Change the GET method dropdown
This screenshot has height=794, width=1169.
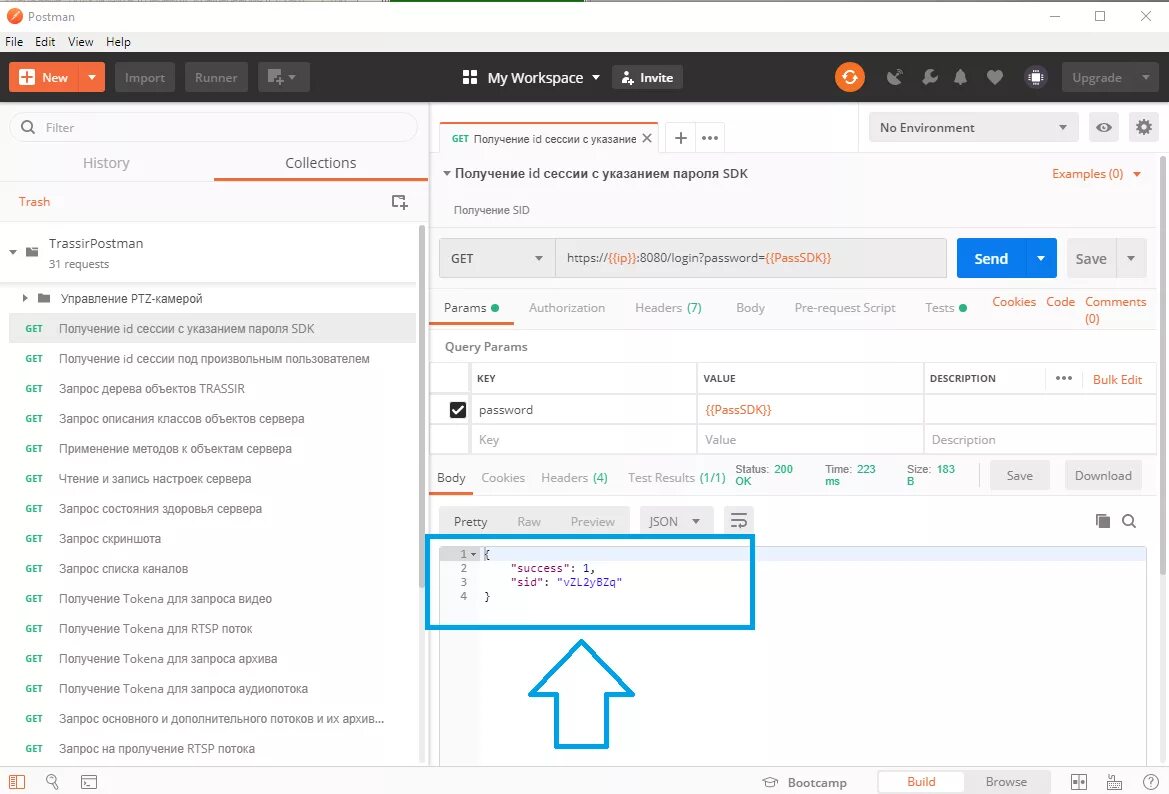[x=497, y=258]
